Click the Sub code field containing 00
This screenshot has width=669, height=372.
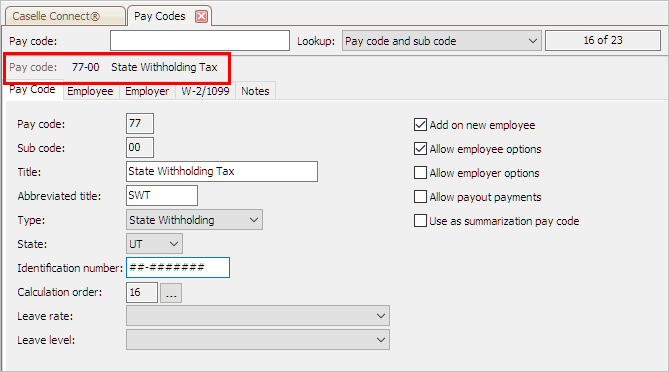pyautogui.click(x=140, y=148)
